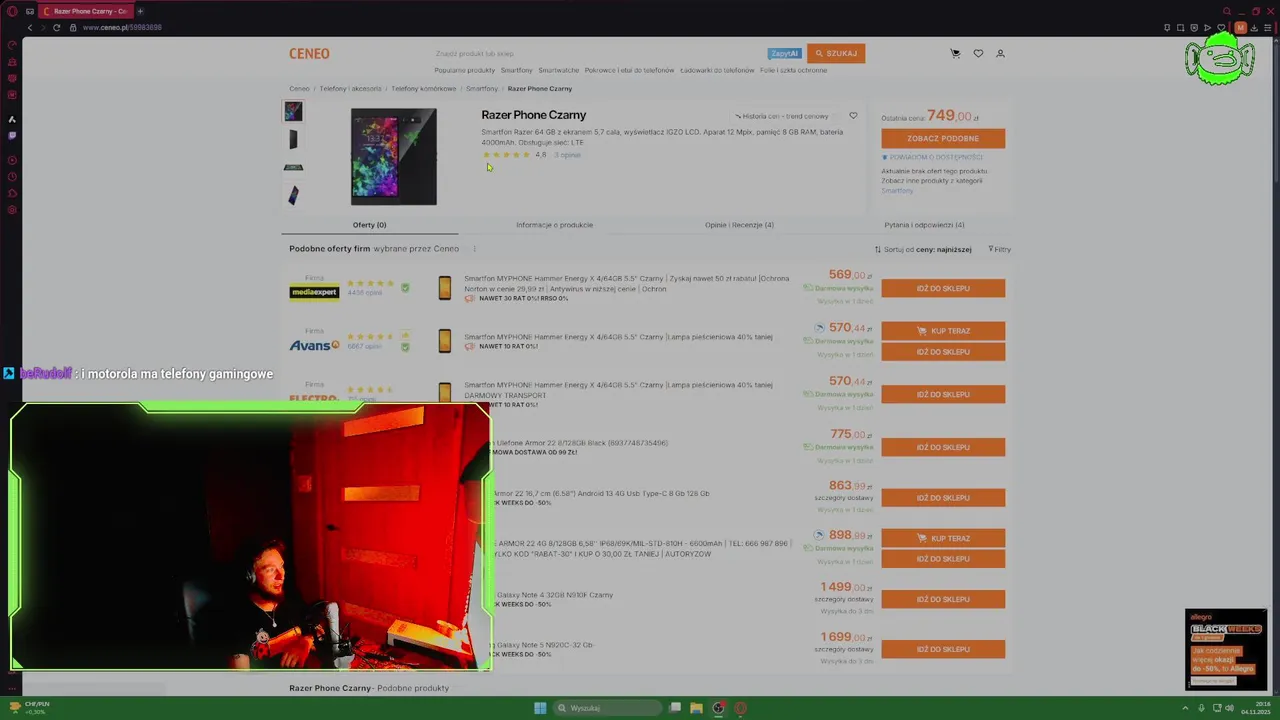Open Smartwatche menu link

(559, 70)
